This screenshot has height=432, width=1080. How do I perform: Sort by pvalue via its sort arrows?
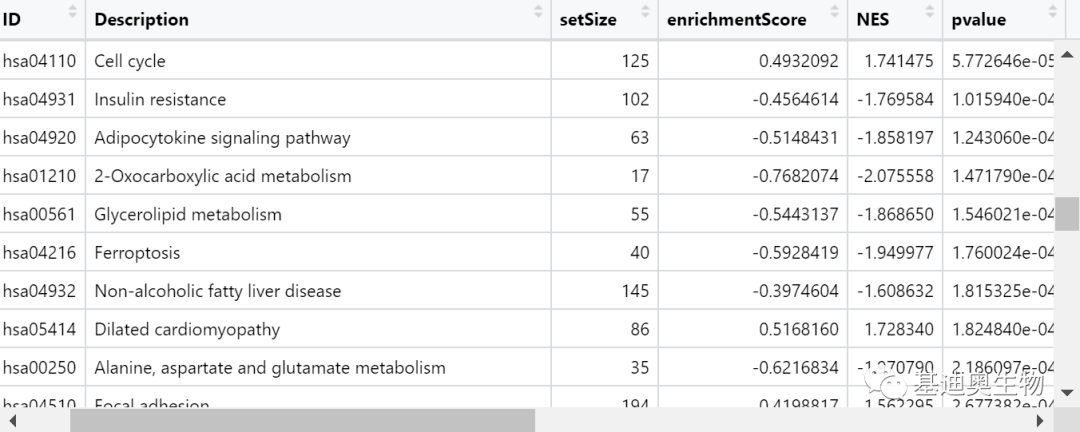tap(1052, 12)
